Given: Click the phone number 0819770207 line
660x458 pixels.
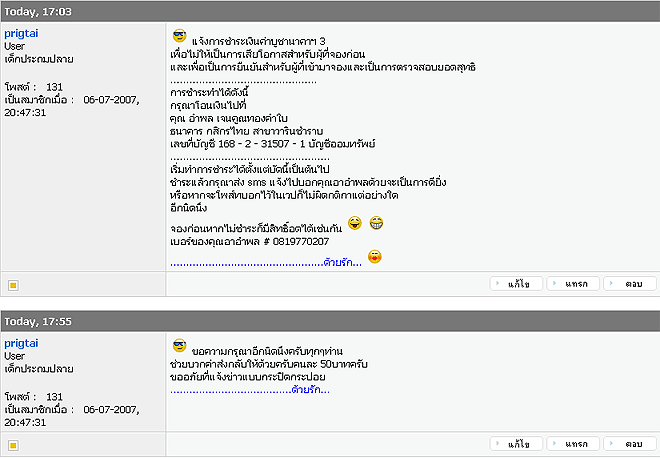Looking at the screenshot, I should click(250, 242).
